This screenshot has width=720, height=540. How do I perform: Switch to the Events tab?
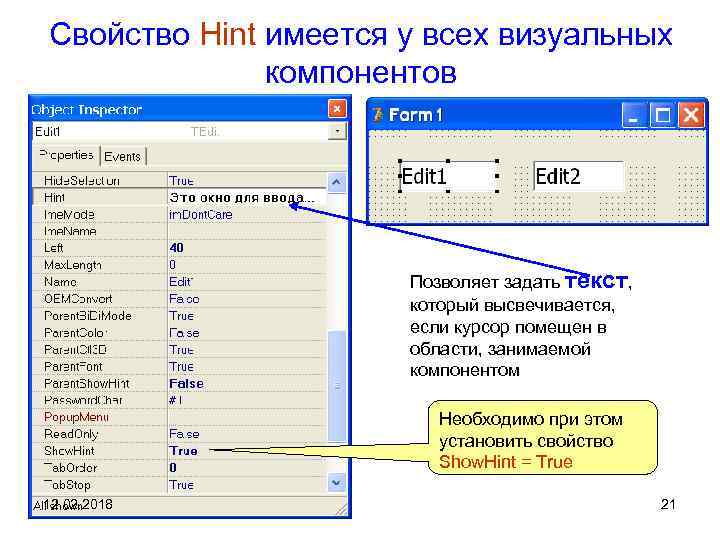pos(122,157)
